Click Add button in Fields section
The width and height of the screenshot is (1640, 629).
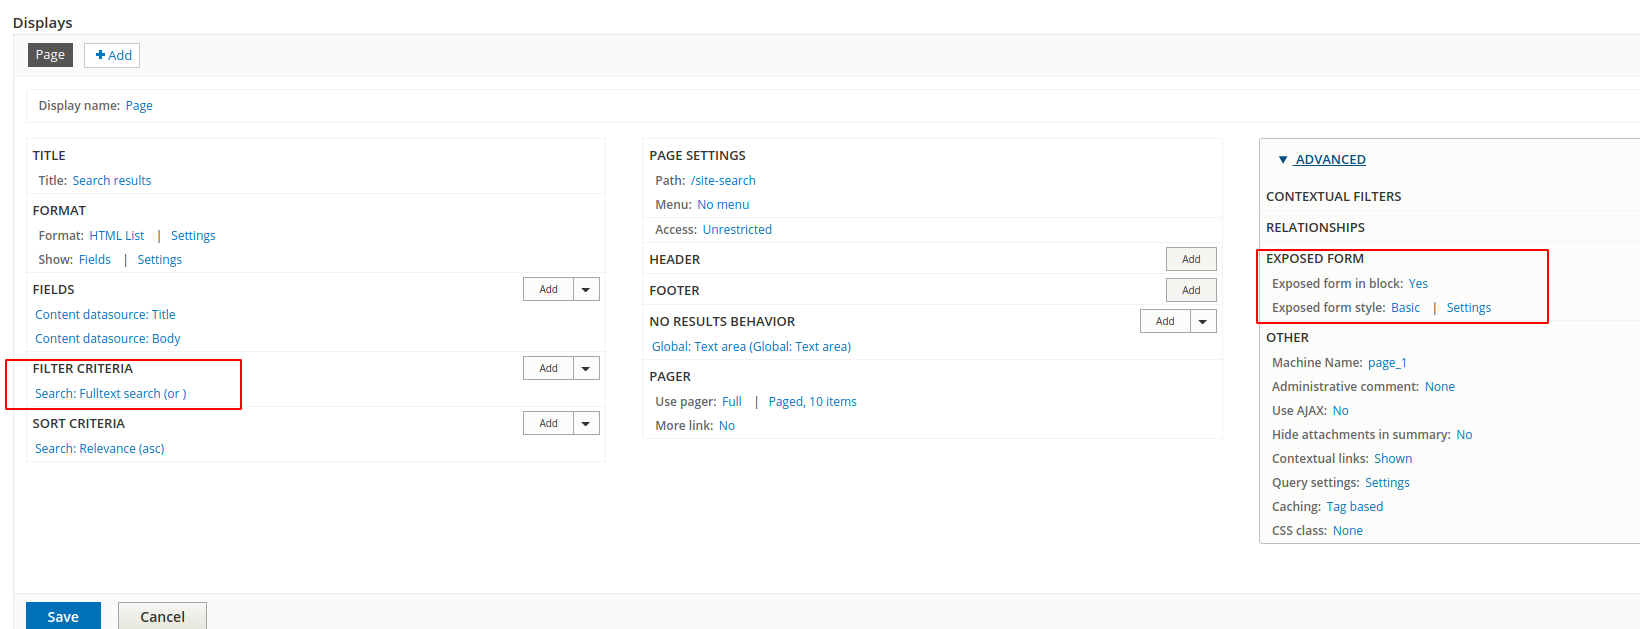[x=549, y=289]
